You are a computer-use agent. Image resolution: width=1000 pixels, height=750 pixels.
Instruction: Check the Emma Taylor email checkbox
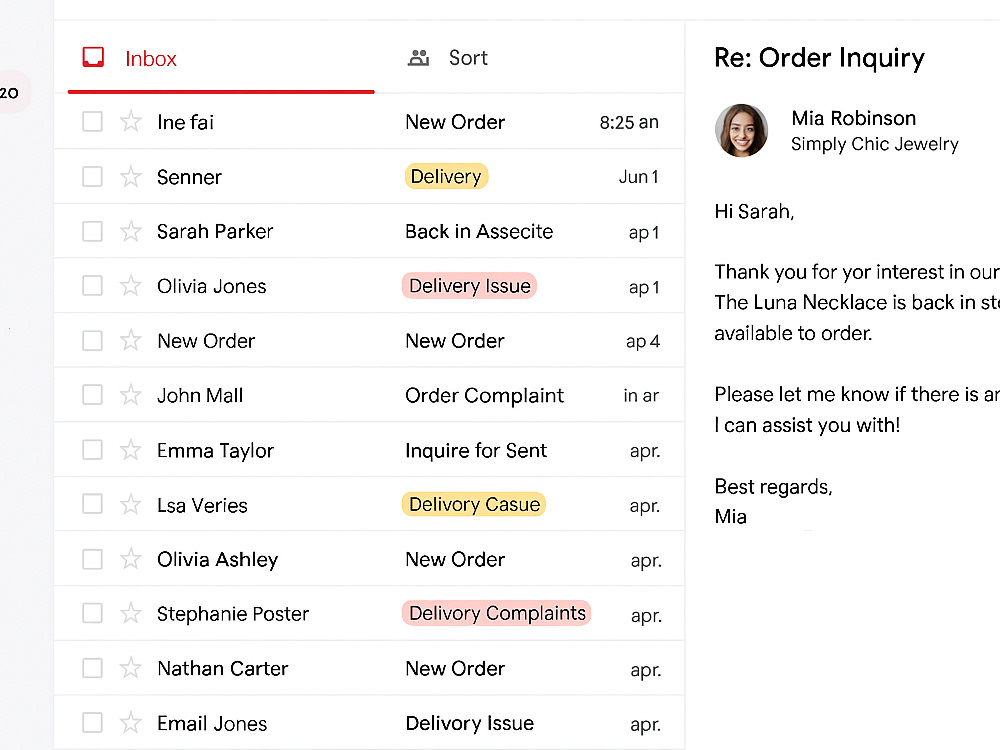(92, 450)
